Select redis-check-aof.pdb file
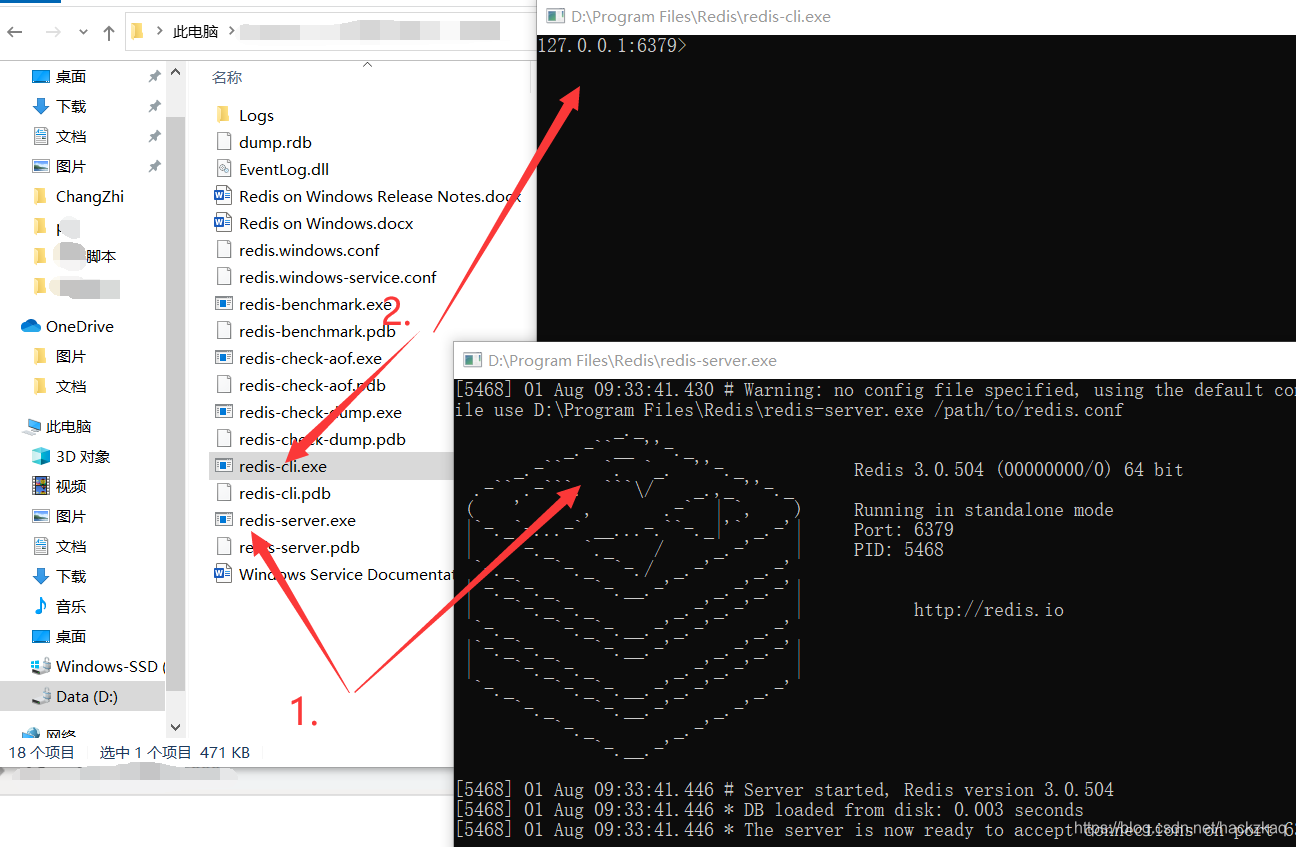Screen dimensions: 1296x847 (312, 385)
